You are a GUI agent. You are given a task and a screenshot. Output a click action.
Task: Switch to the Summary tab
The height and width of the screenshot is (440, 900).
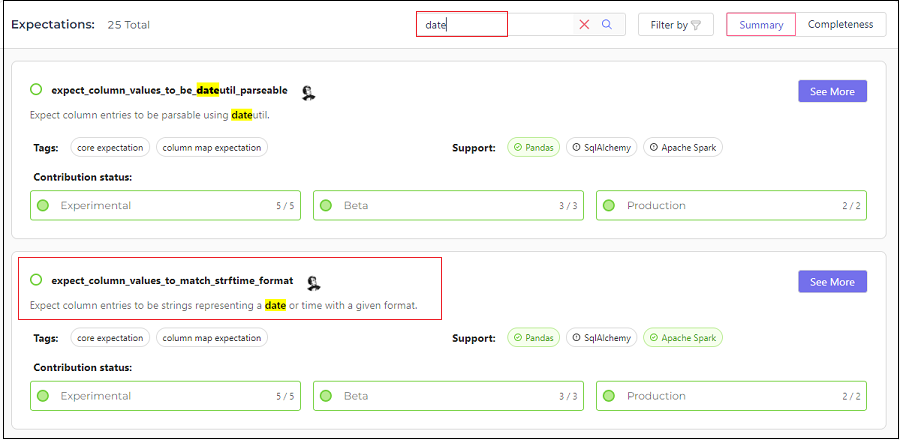tap(761, 25)
